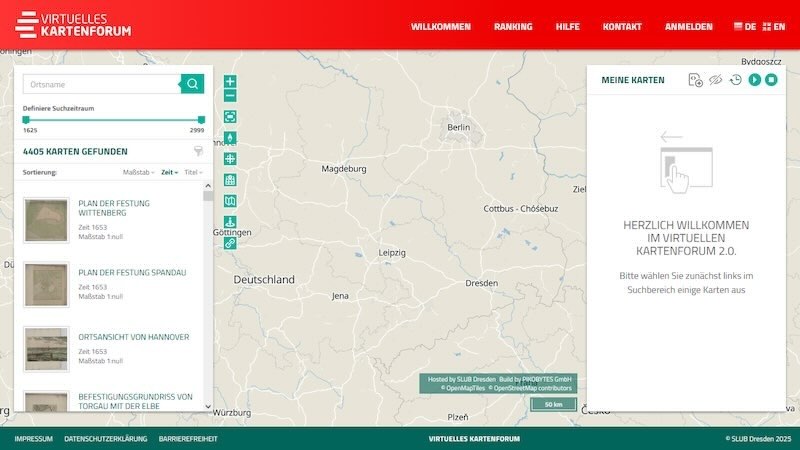
Task: Open the Hilfe menu item
Action: [x=567, y=27]
